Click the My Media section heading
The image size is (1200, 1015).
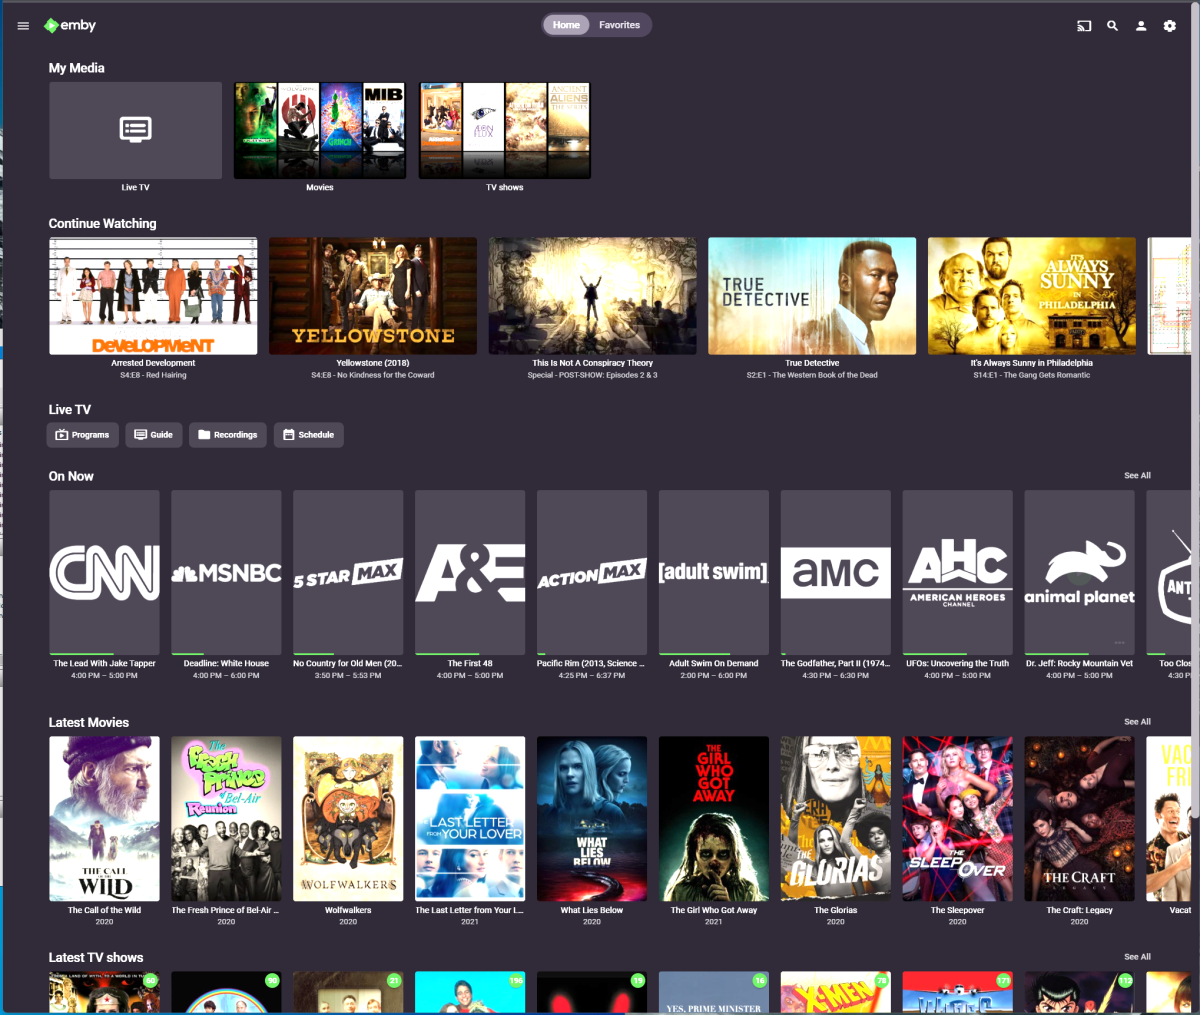coord(77,68)
